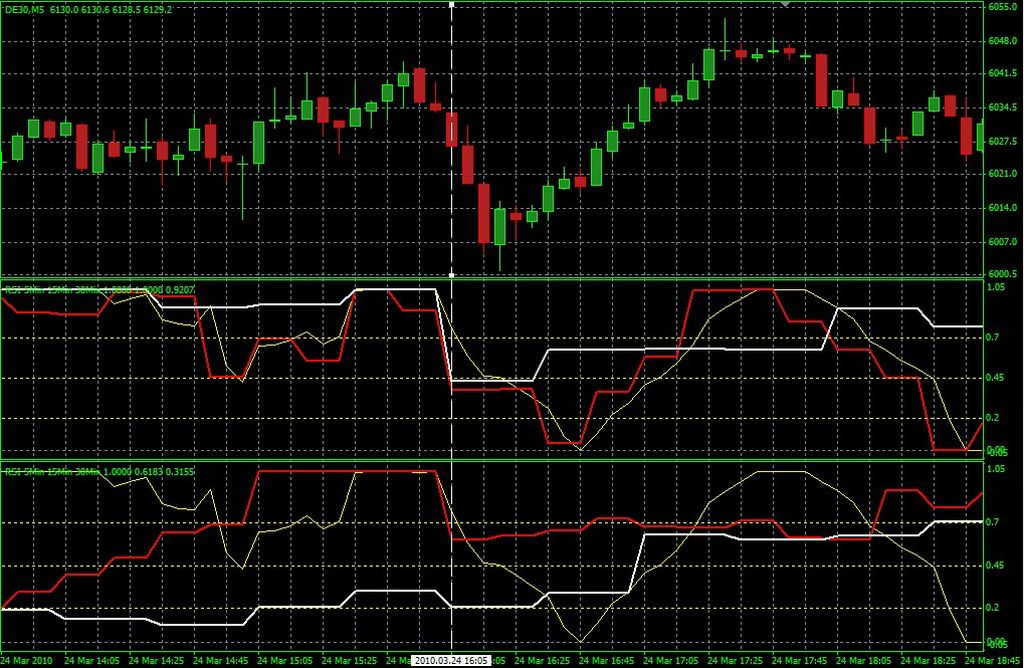Click the 6048.0 price scale value

[x=1000, y=40]
